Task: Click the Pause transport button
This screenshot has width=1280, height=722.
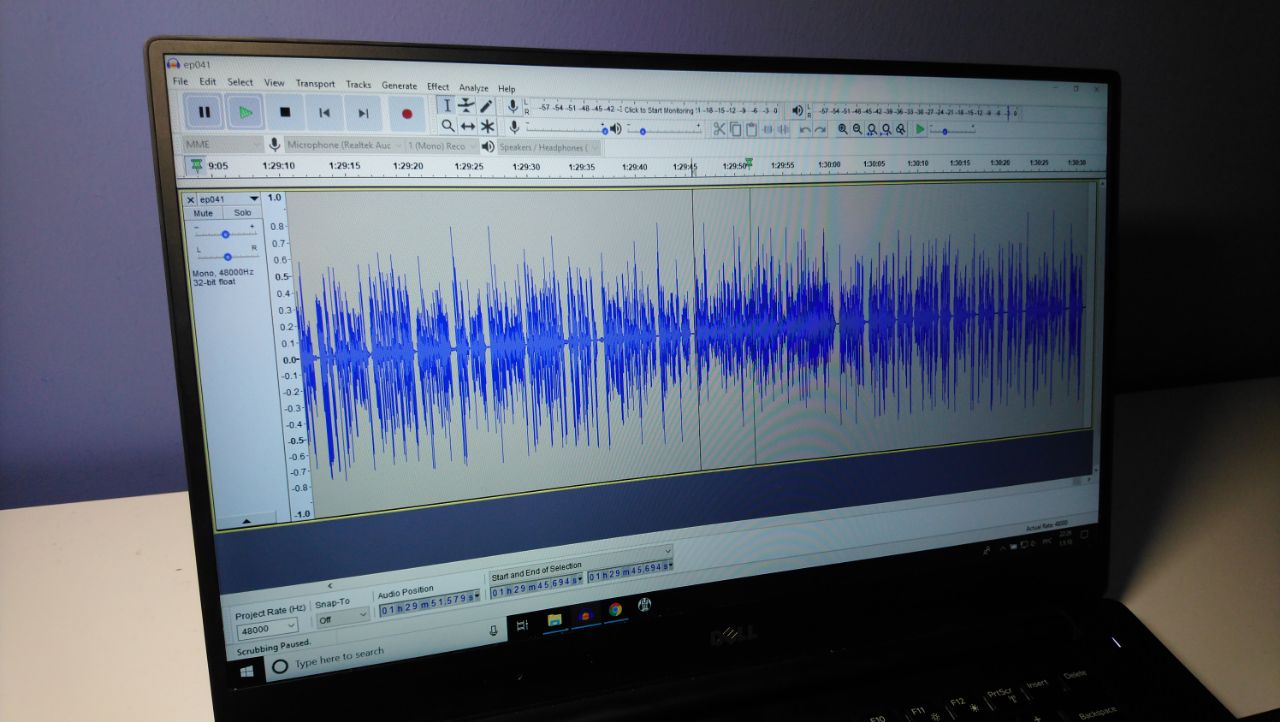Action: (204, 112)
